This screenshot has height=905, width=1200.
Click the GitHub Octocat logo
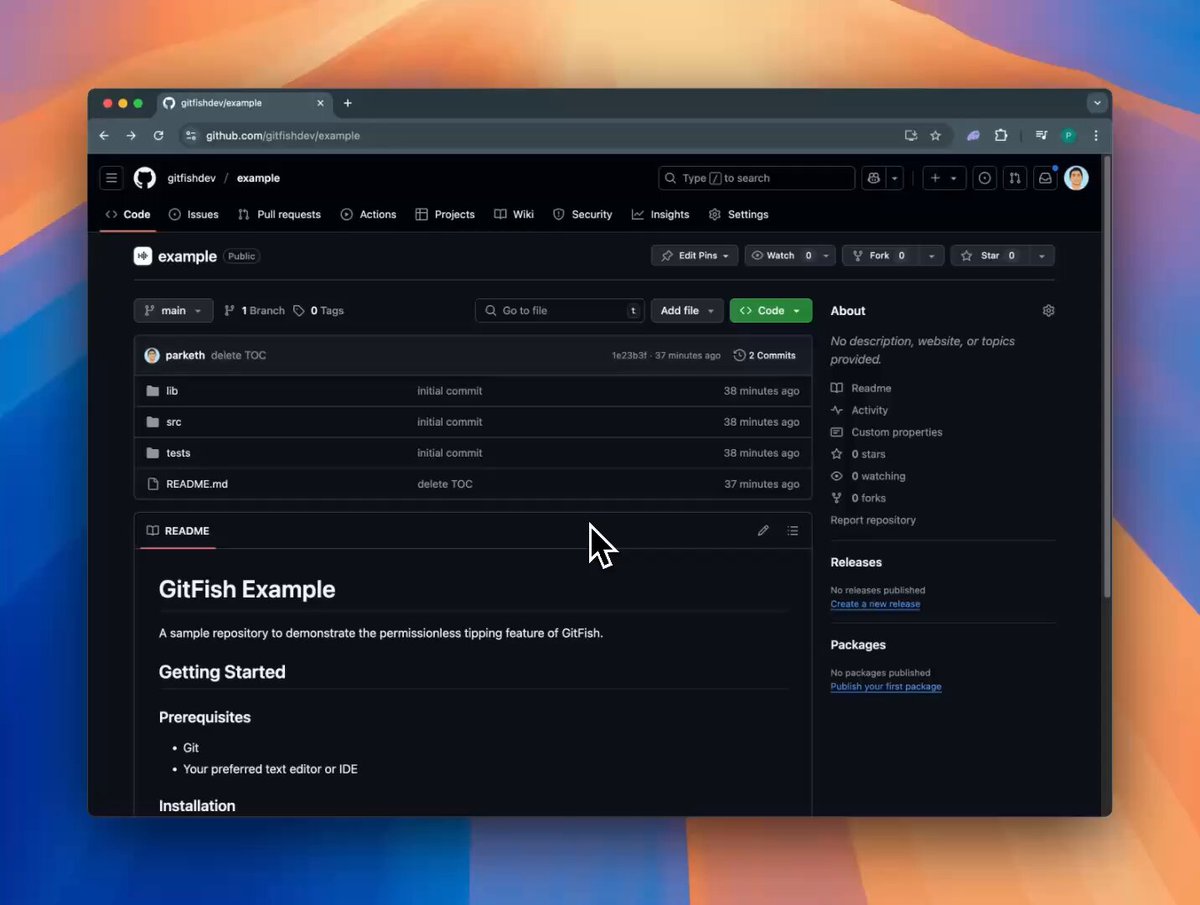pos(145,178)
